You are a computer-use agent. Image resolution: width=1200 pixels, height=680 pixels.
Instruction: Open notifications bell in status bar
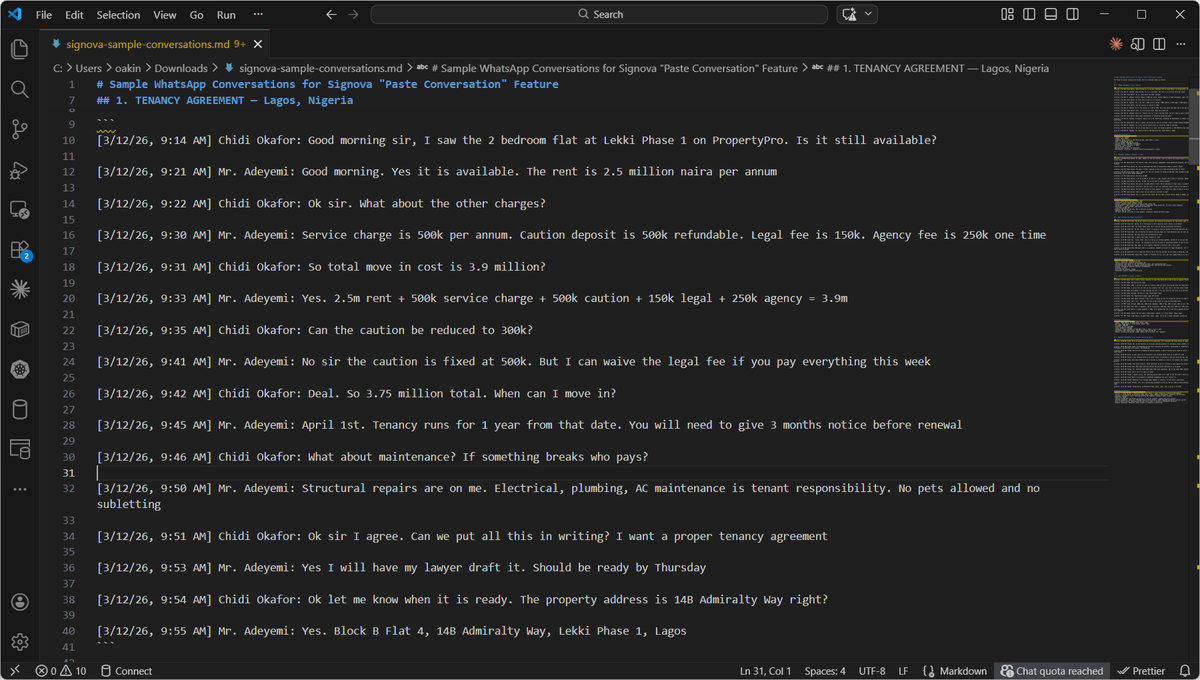click(1184, 671)
